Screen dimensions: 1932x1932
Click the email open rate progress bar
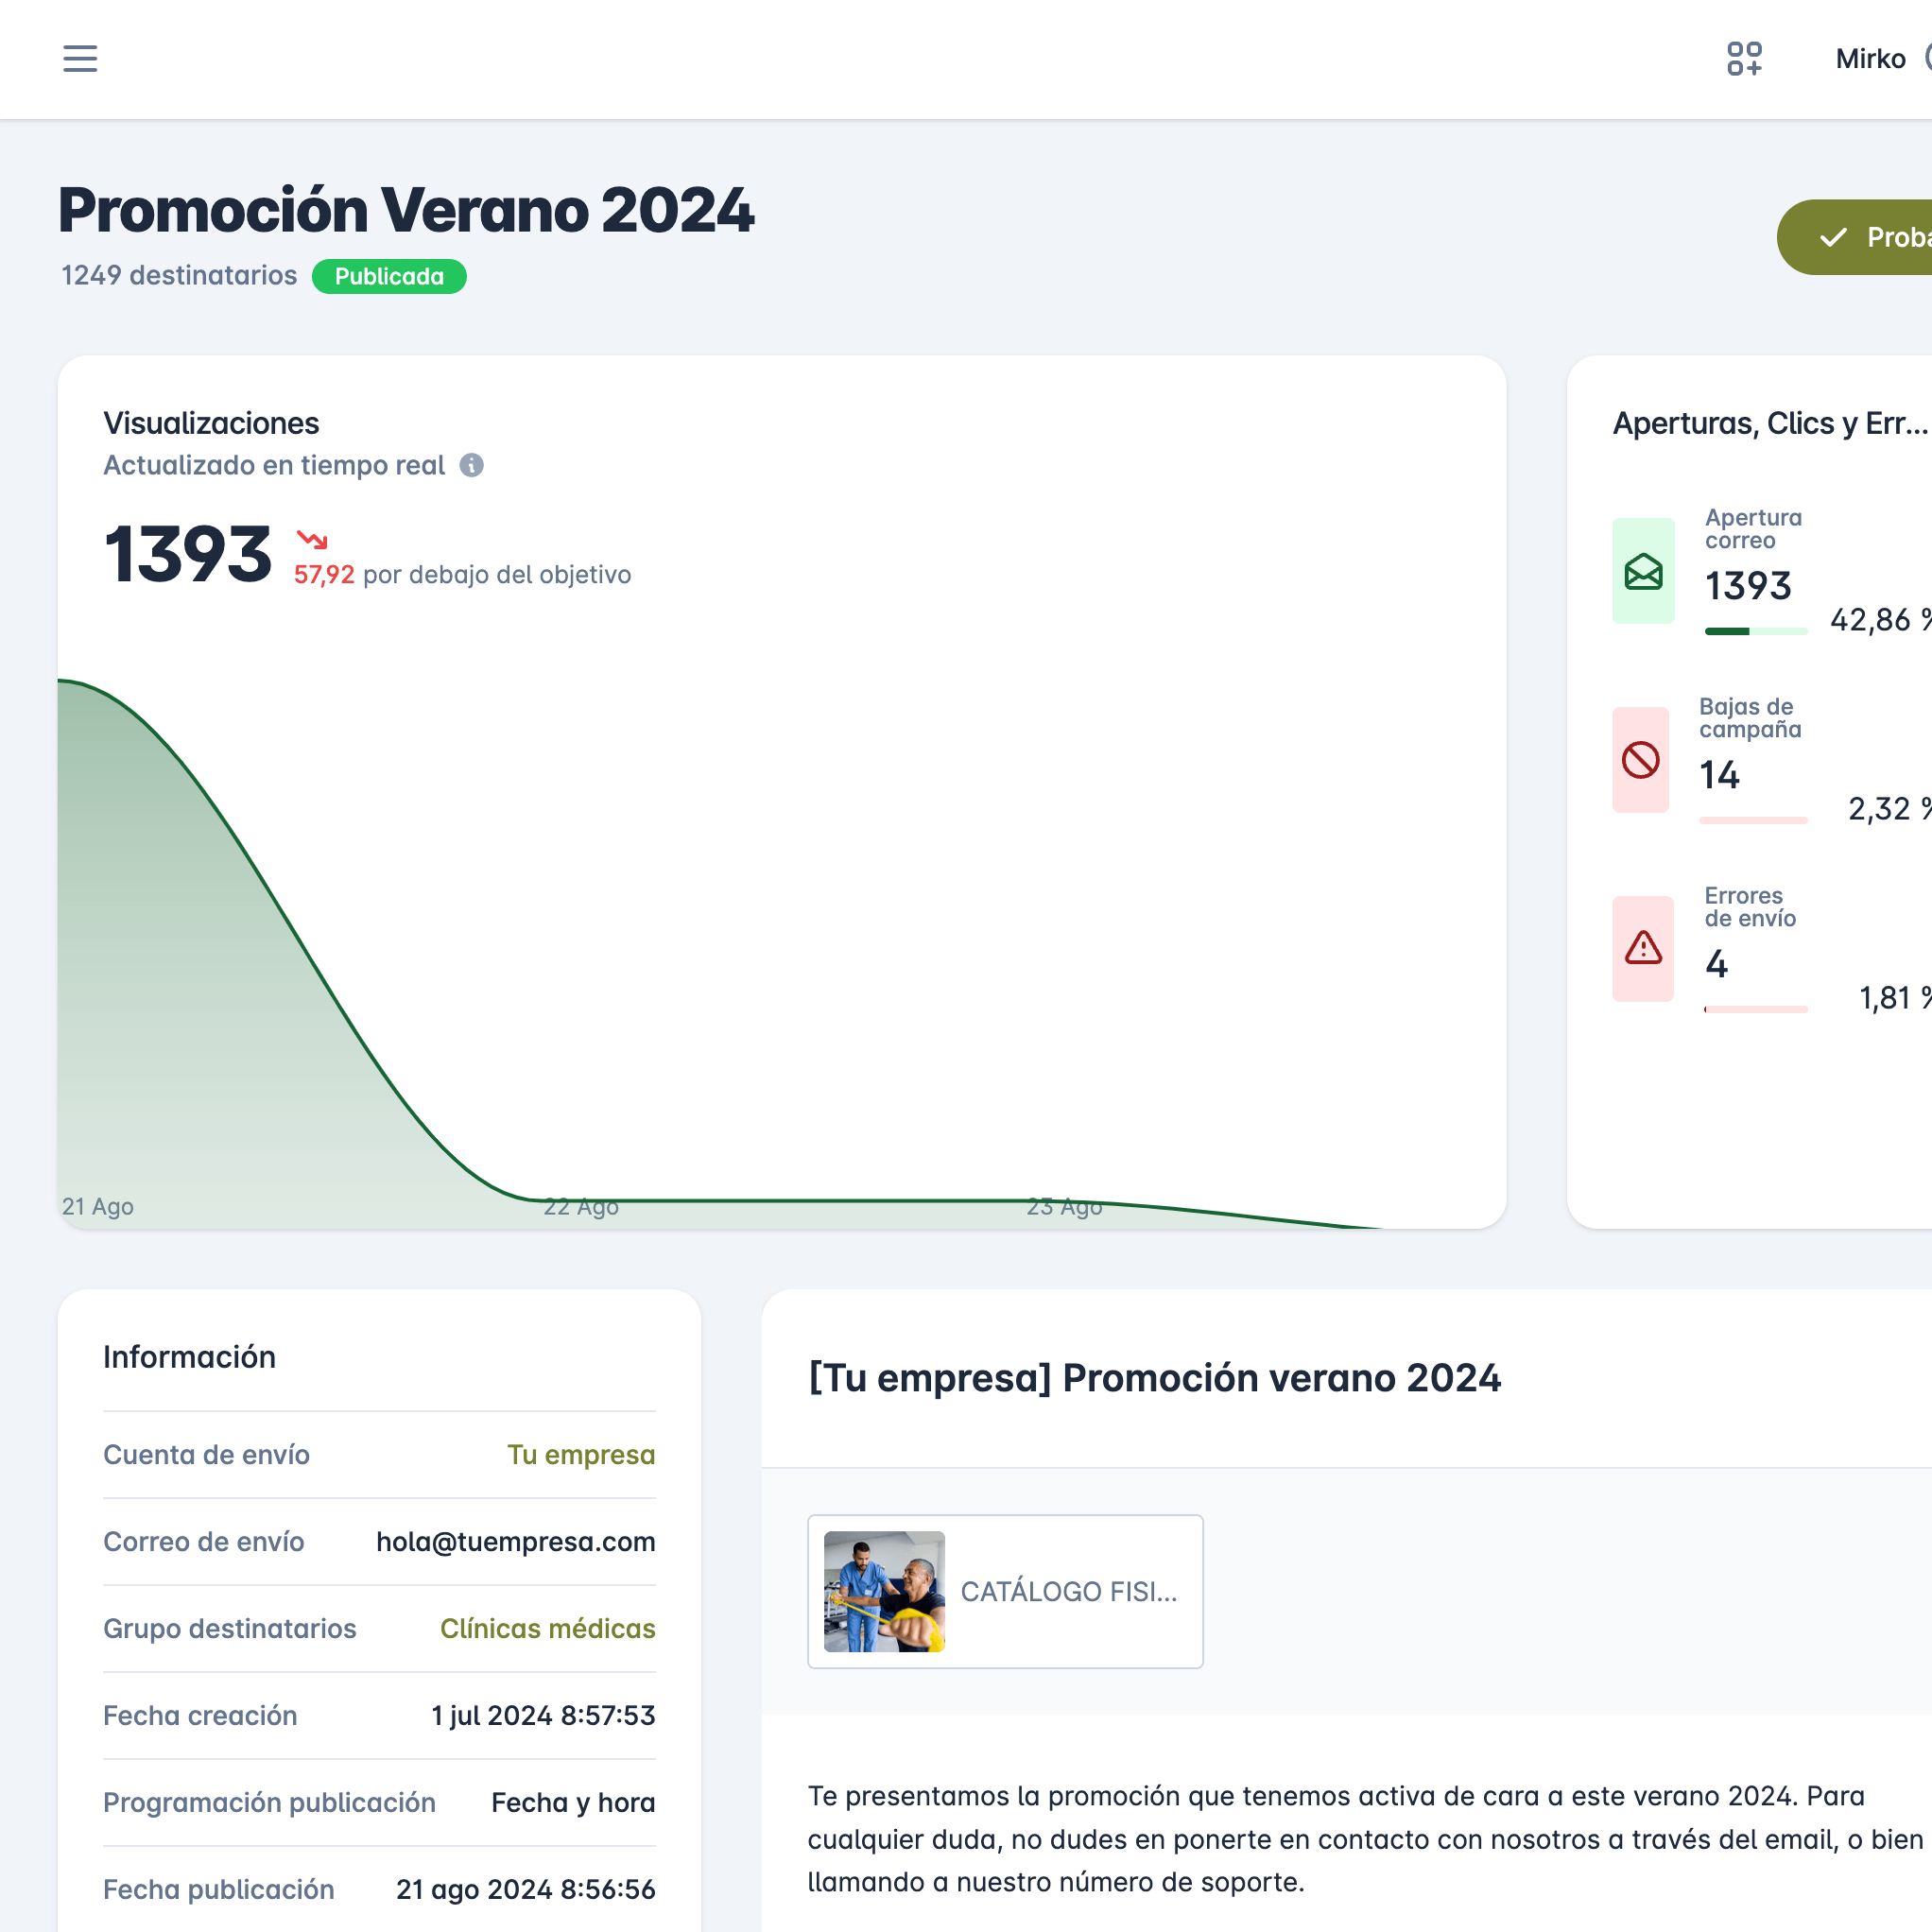coord(1755,631)
